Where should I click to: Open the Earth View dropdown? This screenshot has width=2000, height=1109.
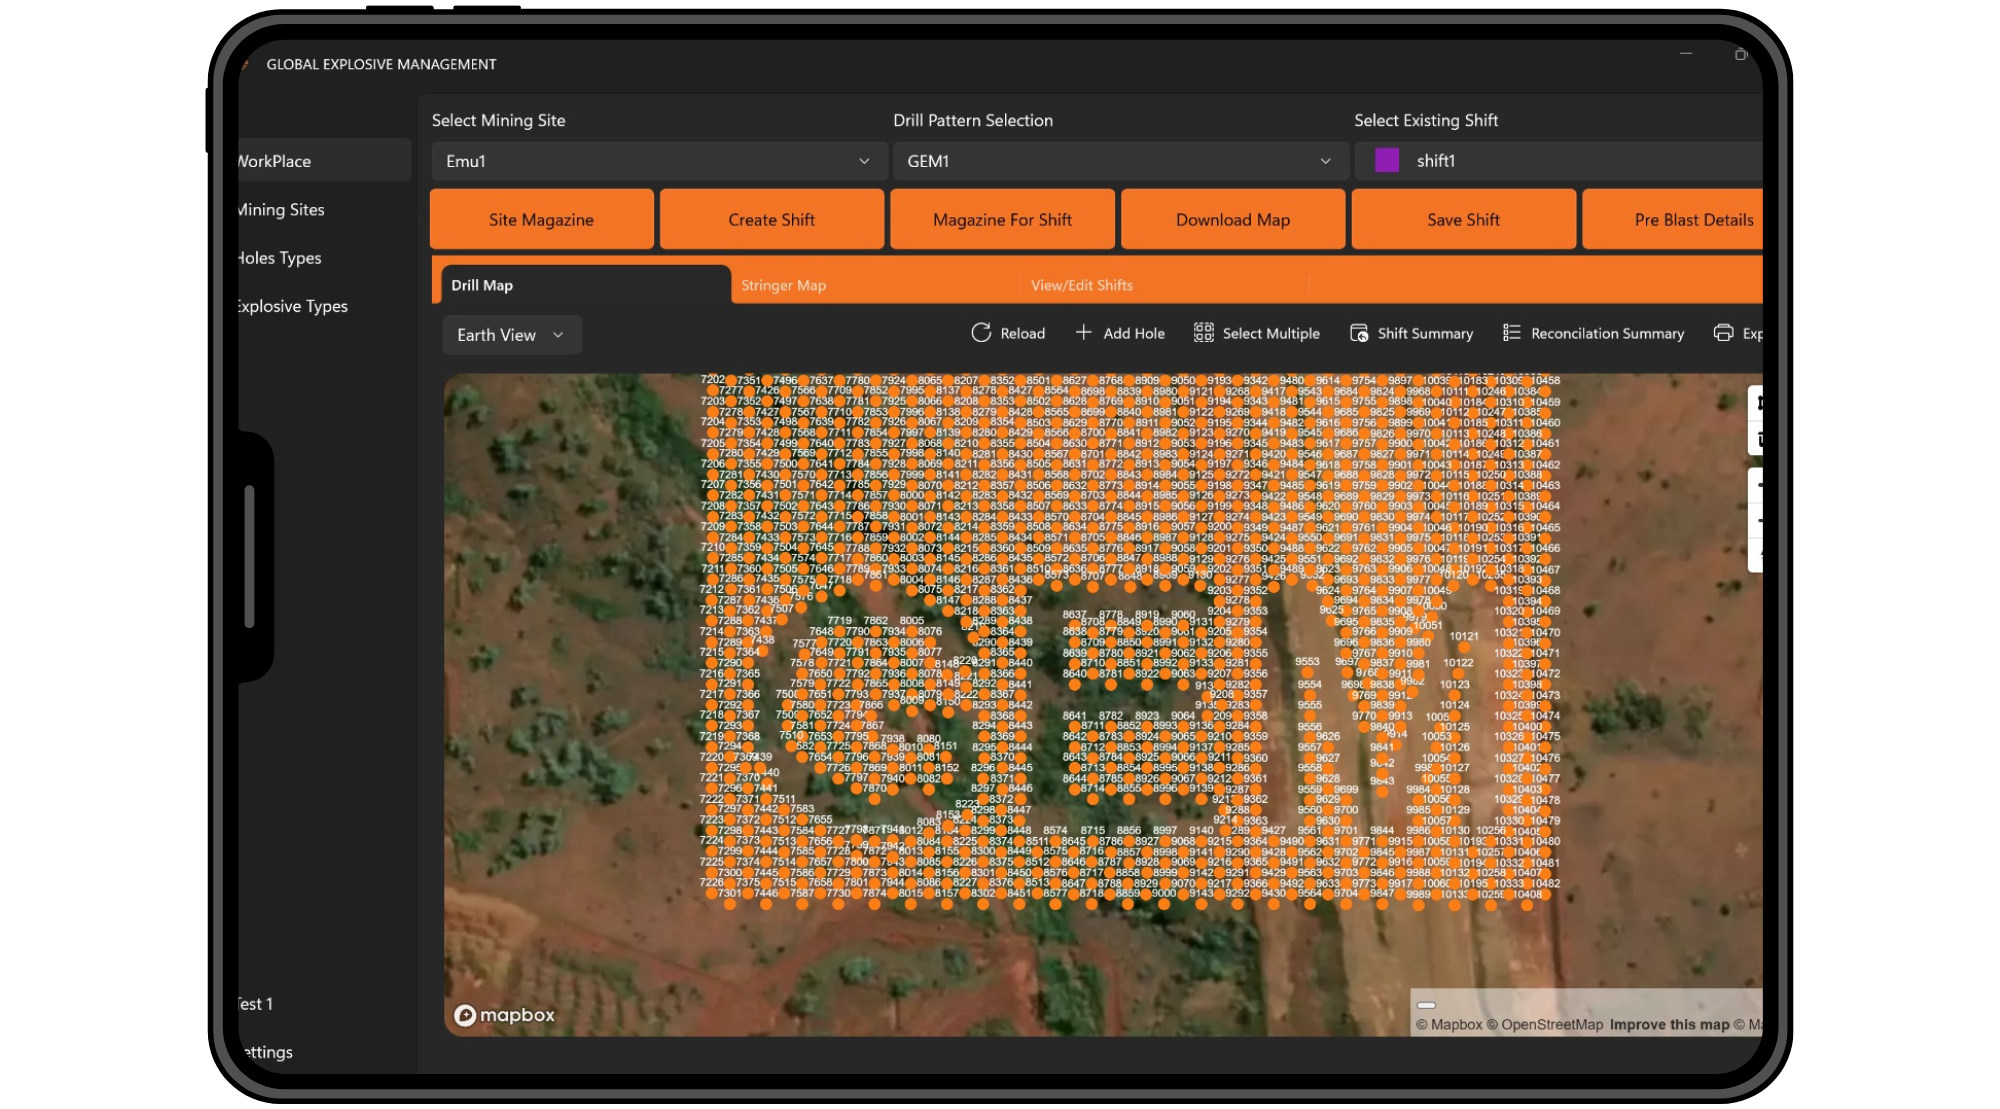click(x=511, y=334)
